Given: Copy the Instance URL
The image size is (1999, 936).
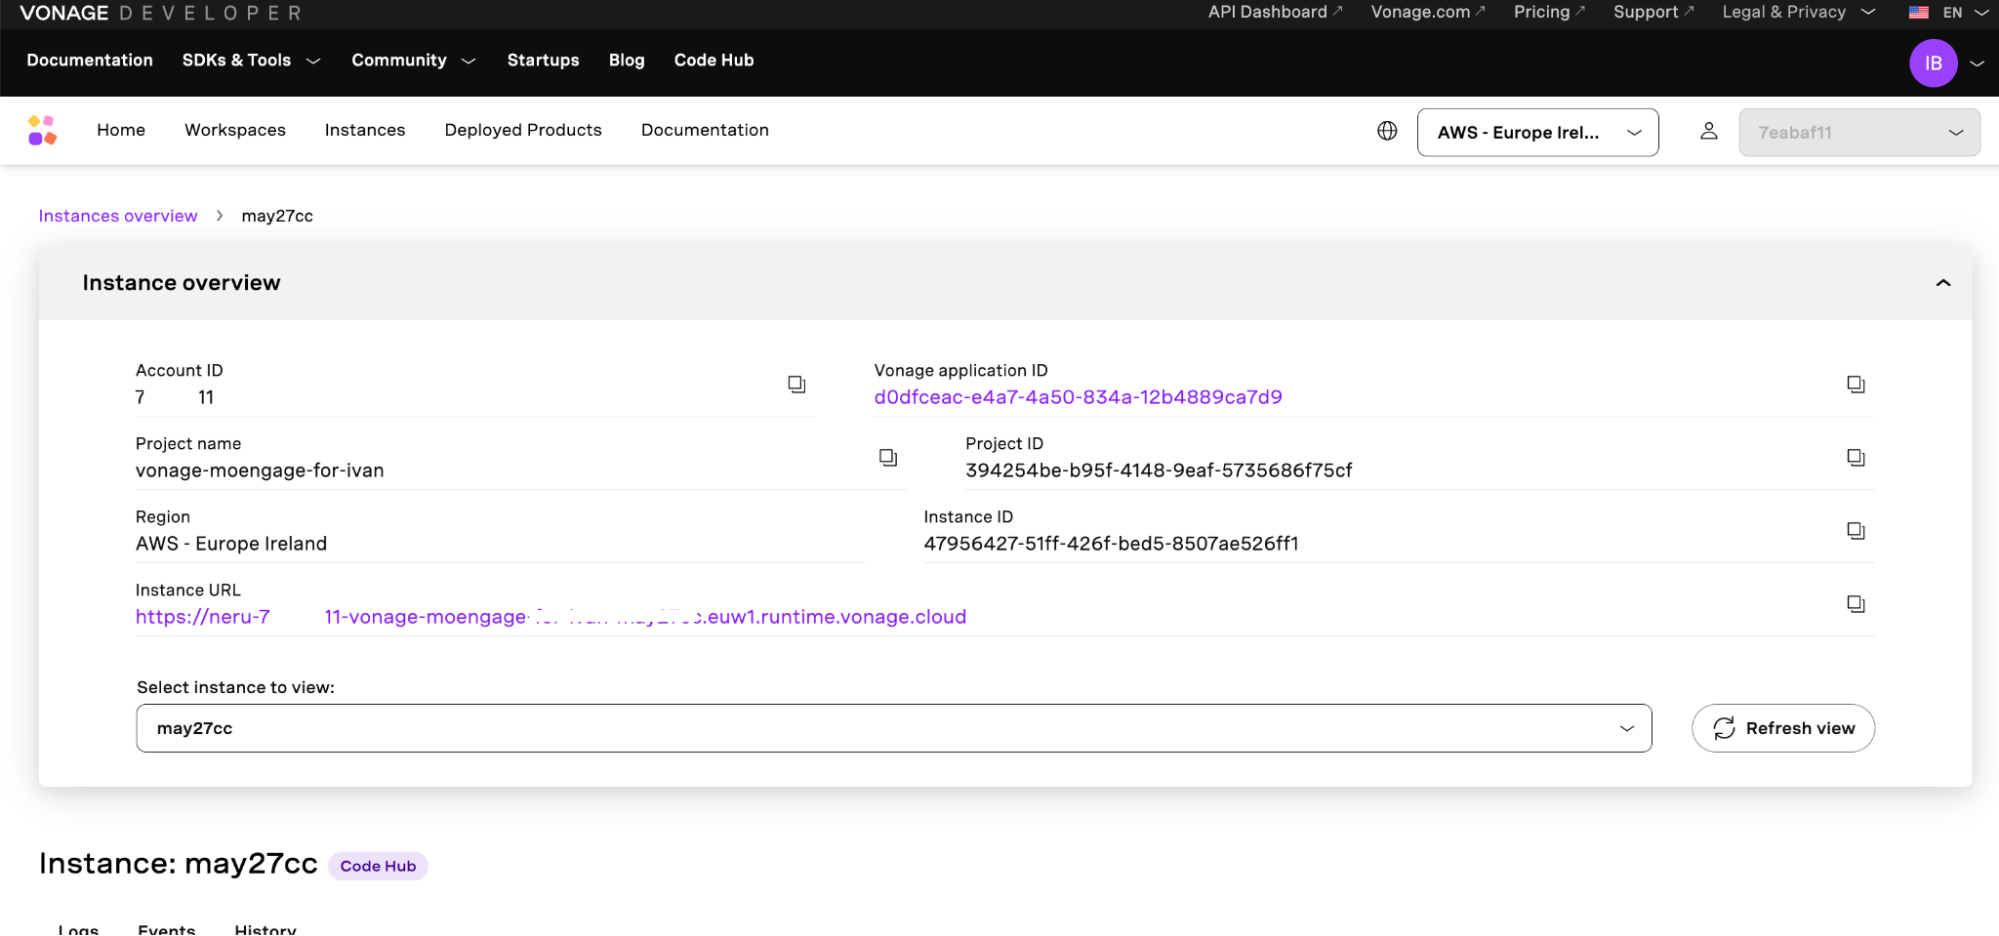Looking at the screenshot, I should click(1856, 603).
